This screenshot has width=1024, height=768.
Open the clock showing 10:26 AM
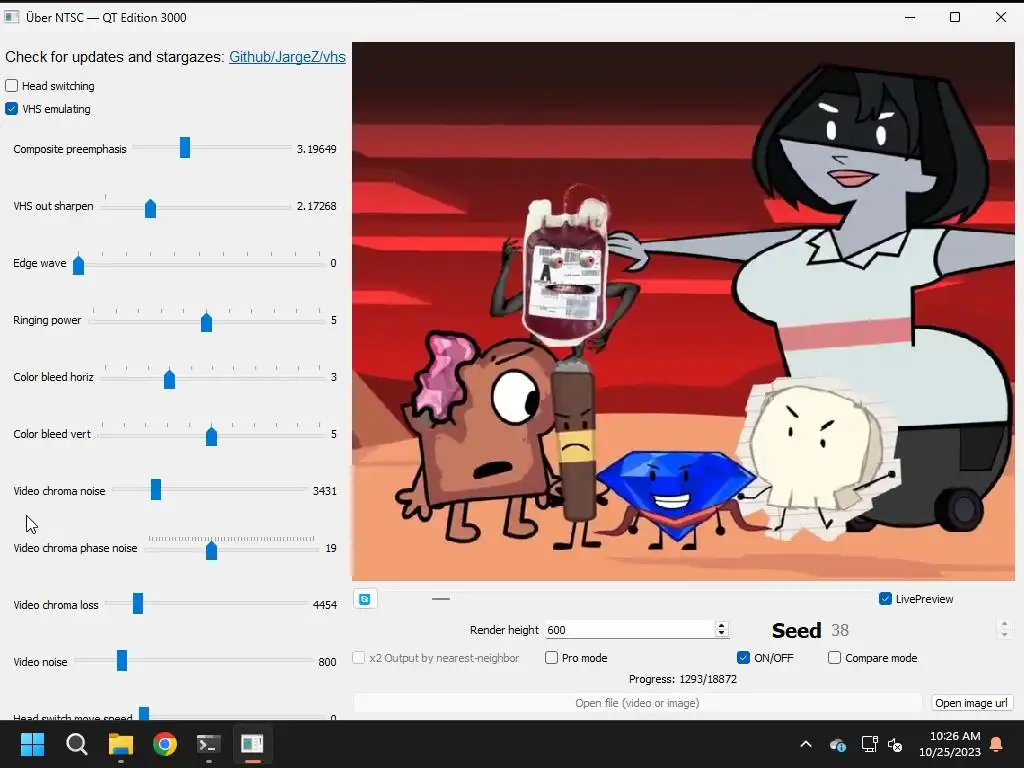click(x=950, y=744)
